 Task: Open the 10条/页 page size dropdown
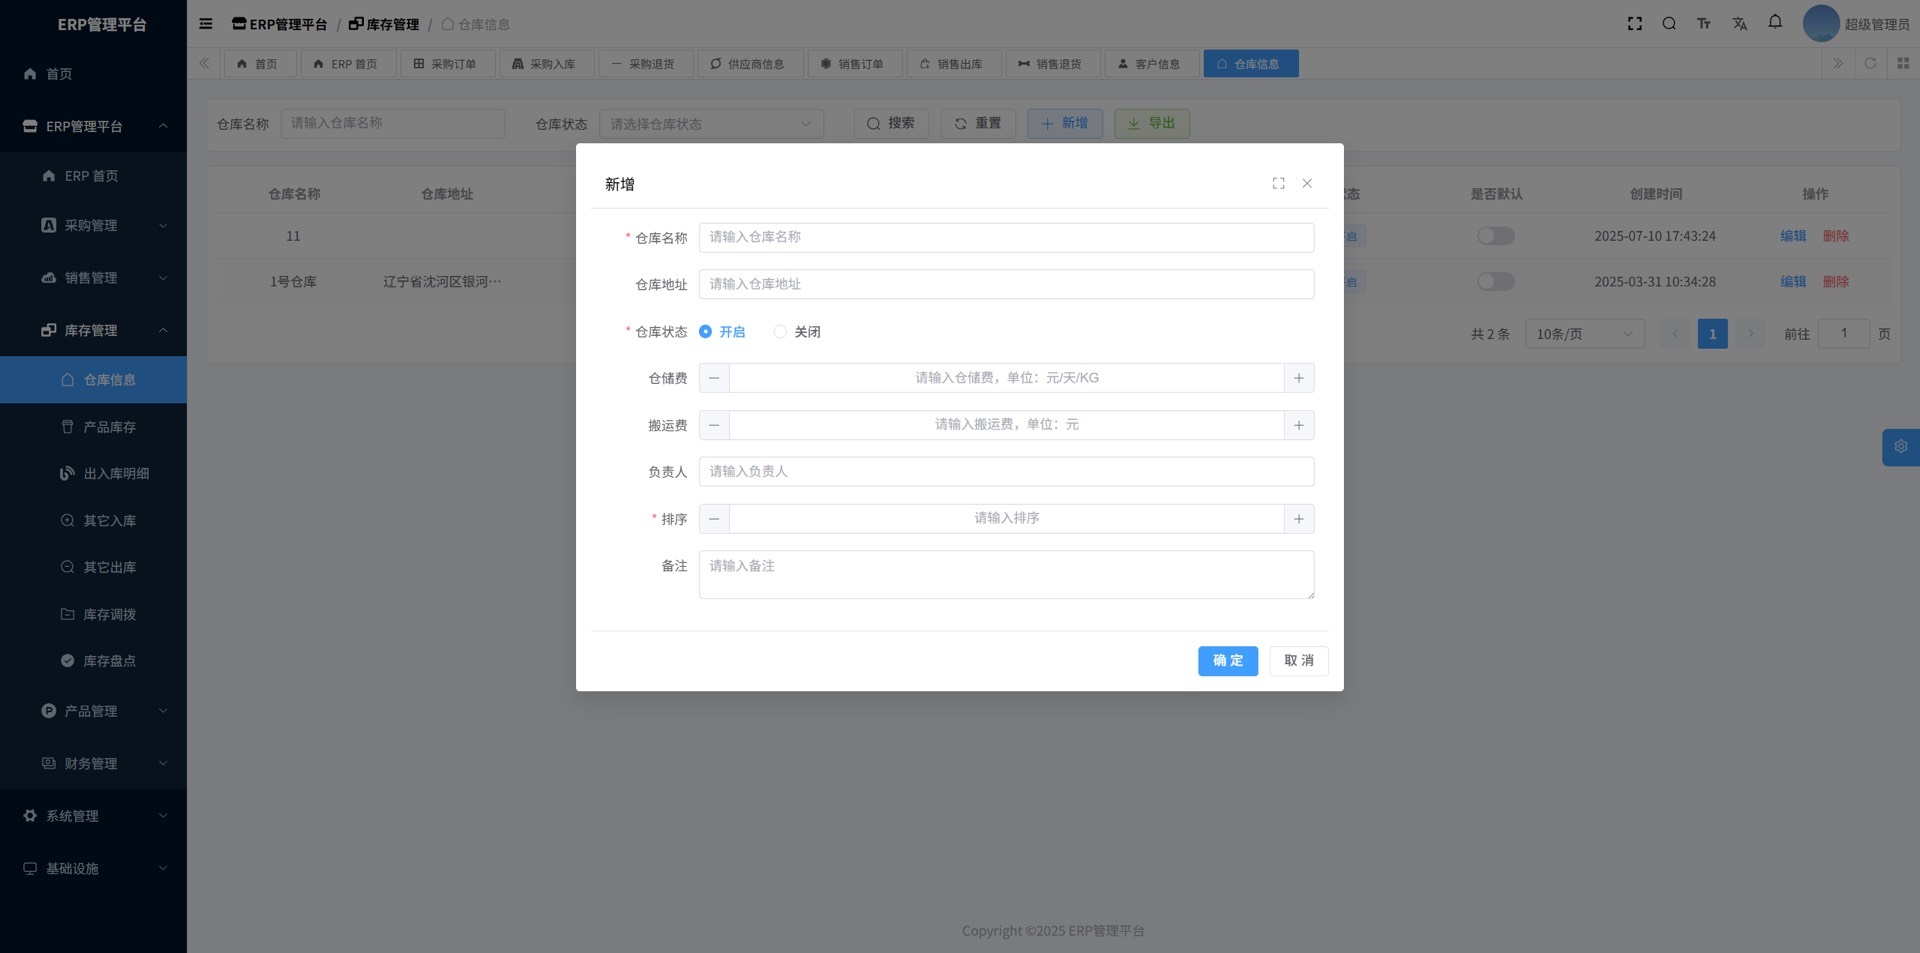coord(1585,334)
